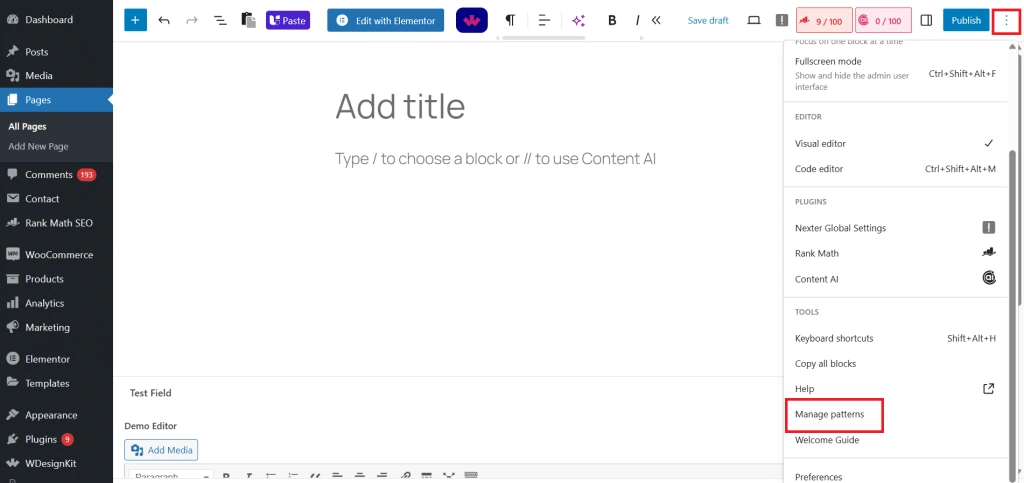
Task: Click the block inserter plus button
Action: coord(135,20)
